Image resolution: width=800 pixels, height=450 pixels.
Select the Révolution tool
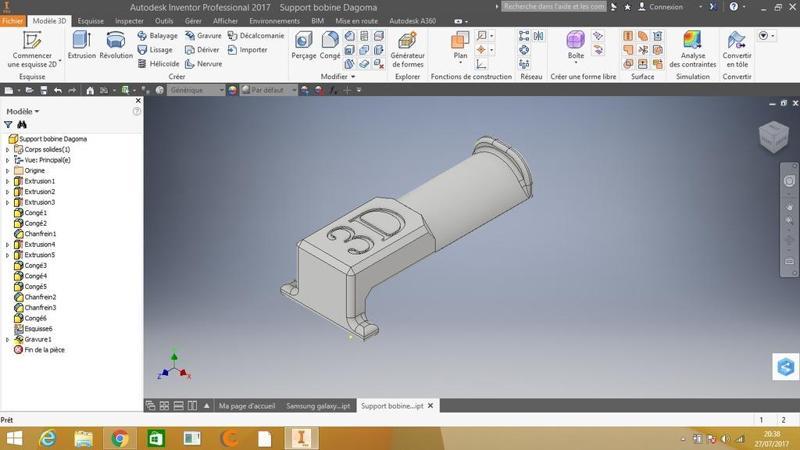coord(116,45)
